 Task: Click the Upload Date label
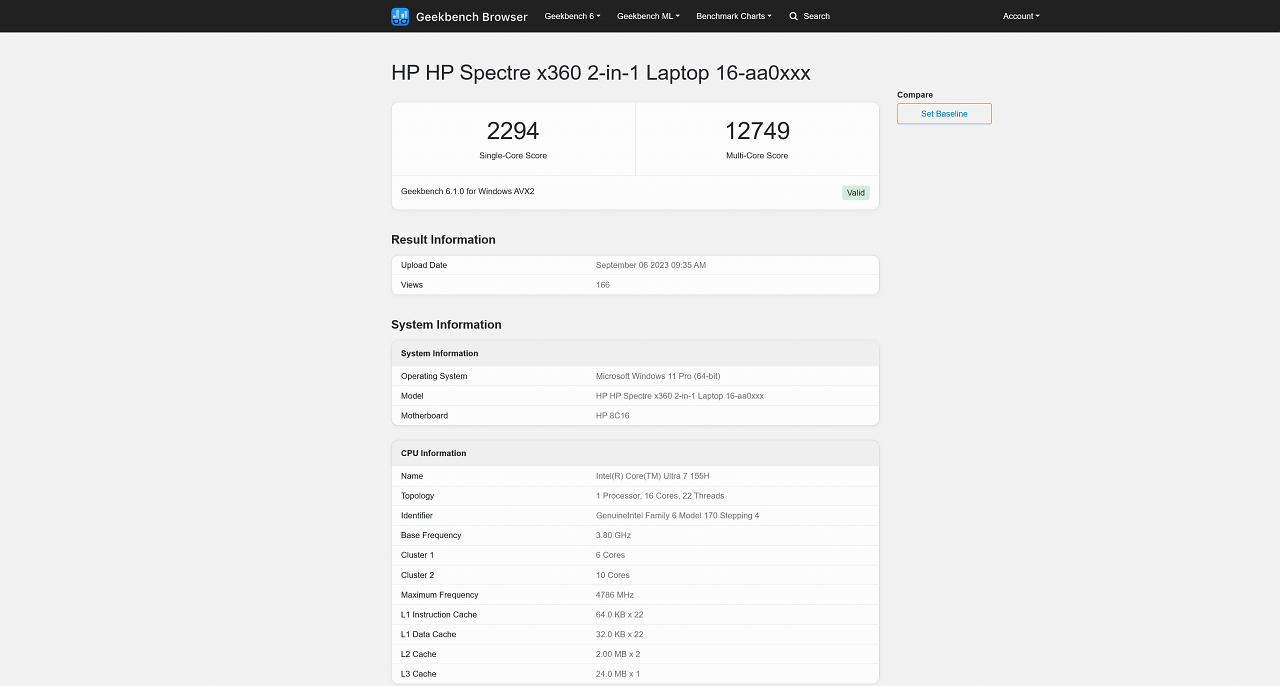coord(424,265)
